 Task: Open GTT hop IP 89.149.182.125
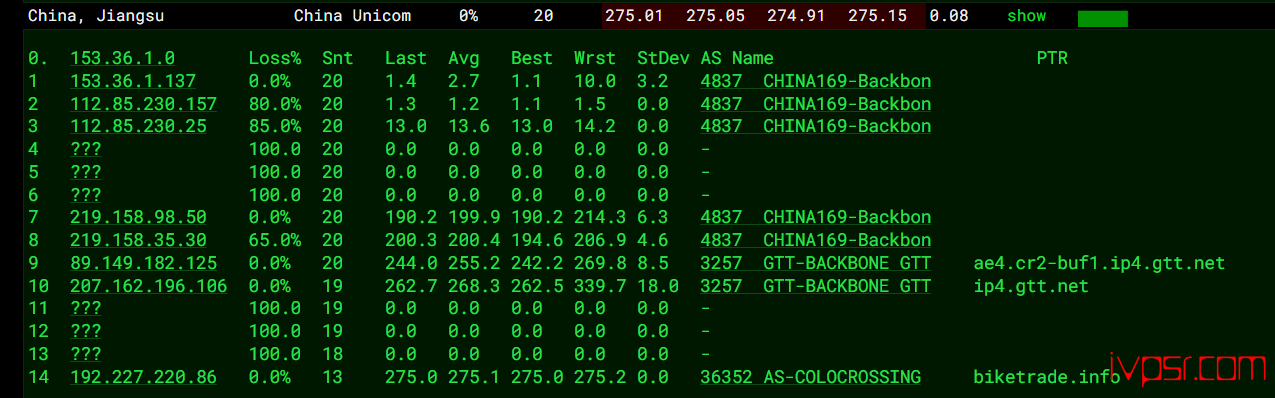coord(143,263)
